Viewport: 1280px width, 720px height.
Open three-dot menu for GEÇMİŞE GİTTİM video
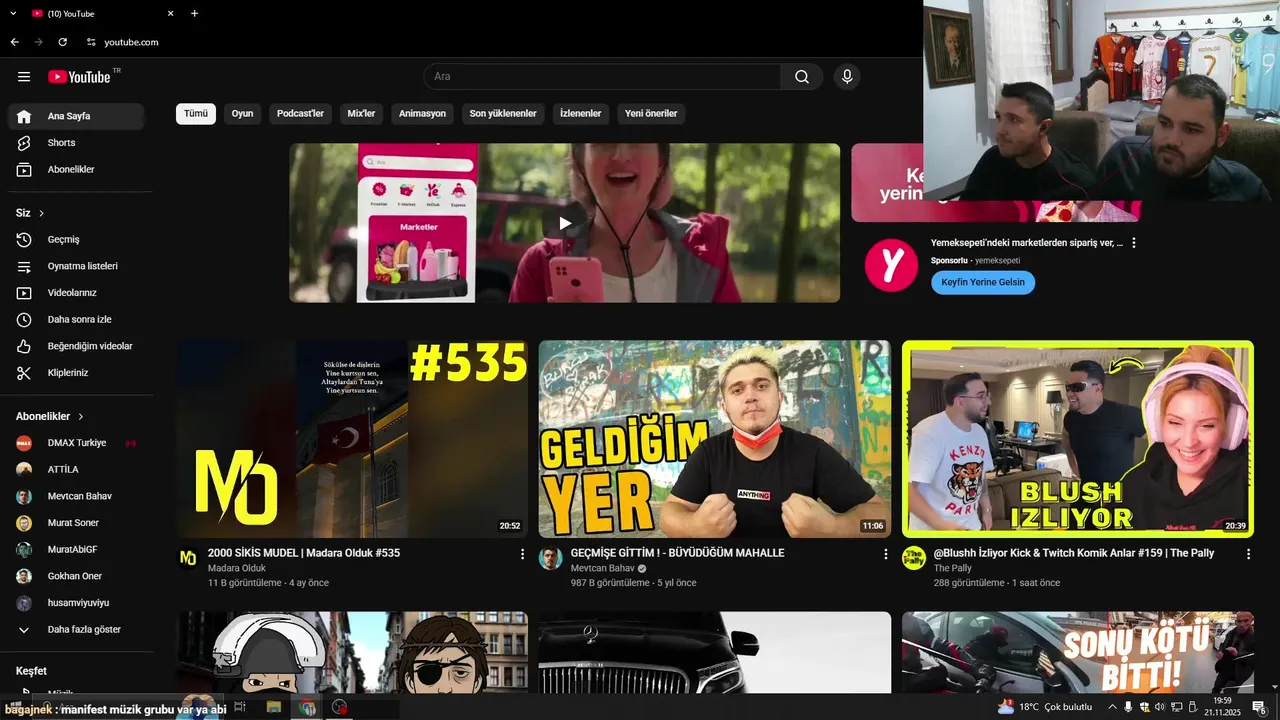pyautogui.click(x=885, y=553)
